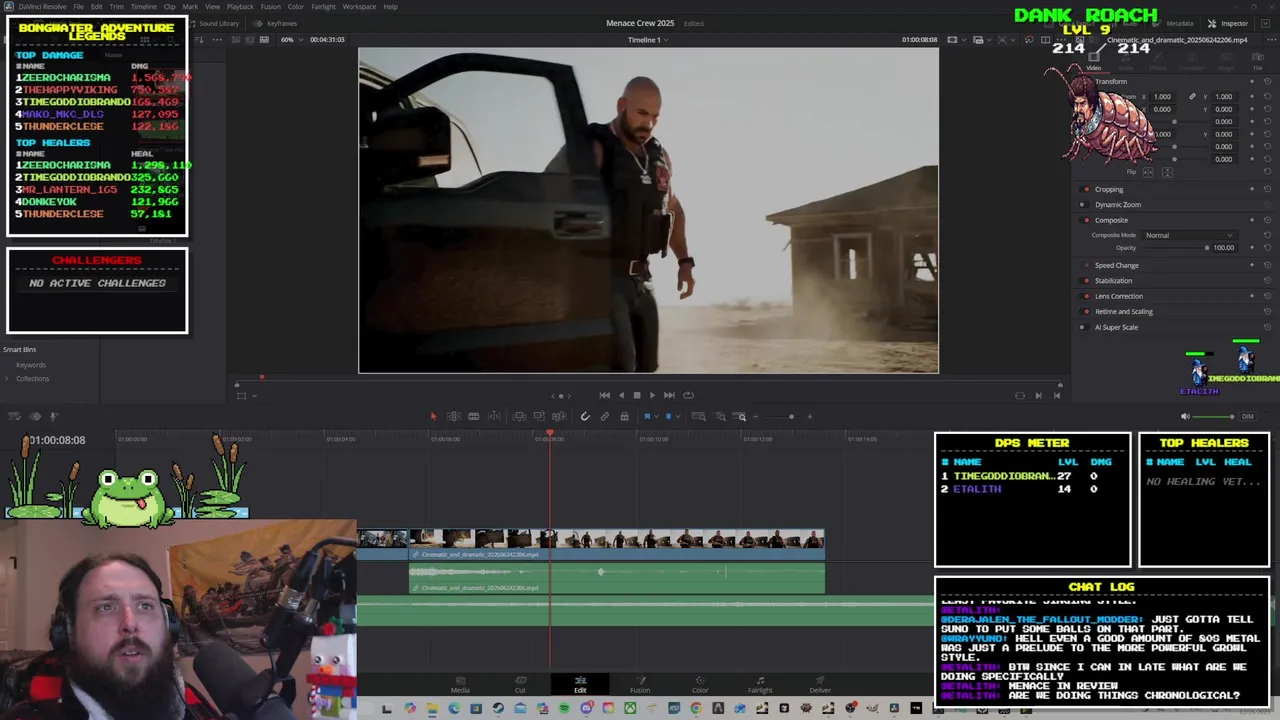1280x720 pixels.
Task: Click the Zoom X value field
Action: point(1162,97)
